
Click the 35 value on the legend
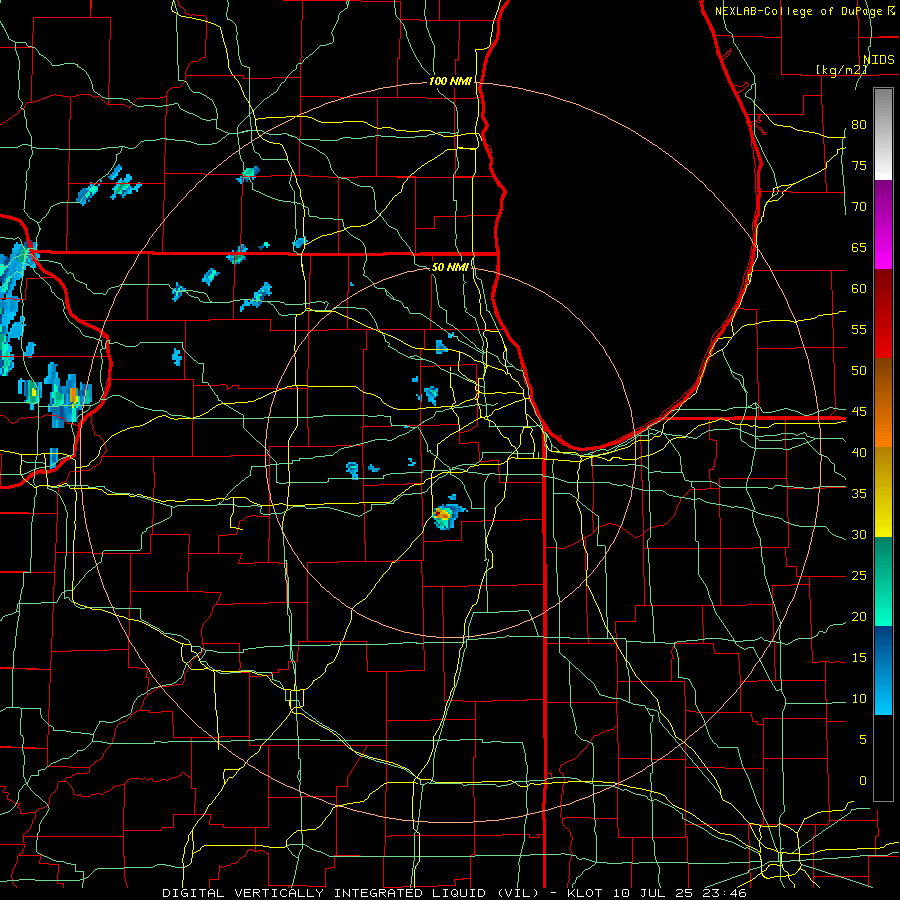pos(859,494)
